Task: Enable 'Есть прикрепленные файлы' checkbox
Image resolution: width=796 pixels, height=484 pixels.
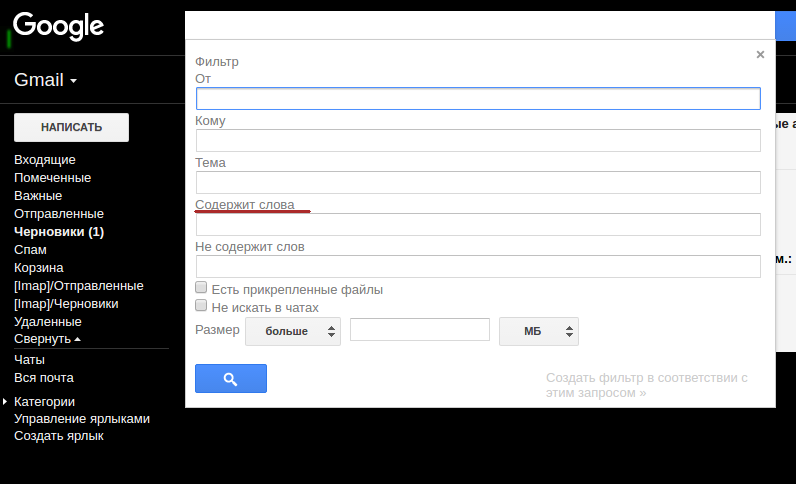Action: (x=201, y=288)
